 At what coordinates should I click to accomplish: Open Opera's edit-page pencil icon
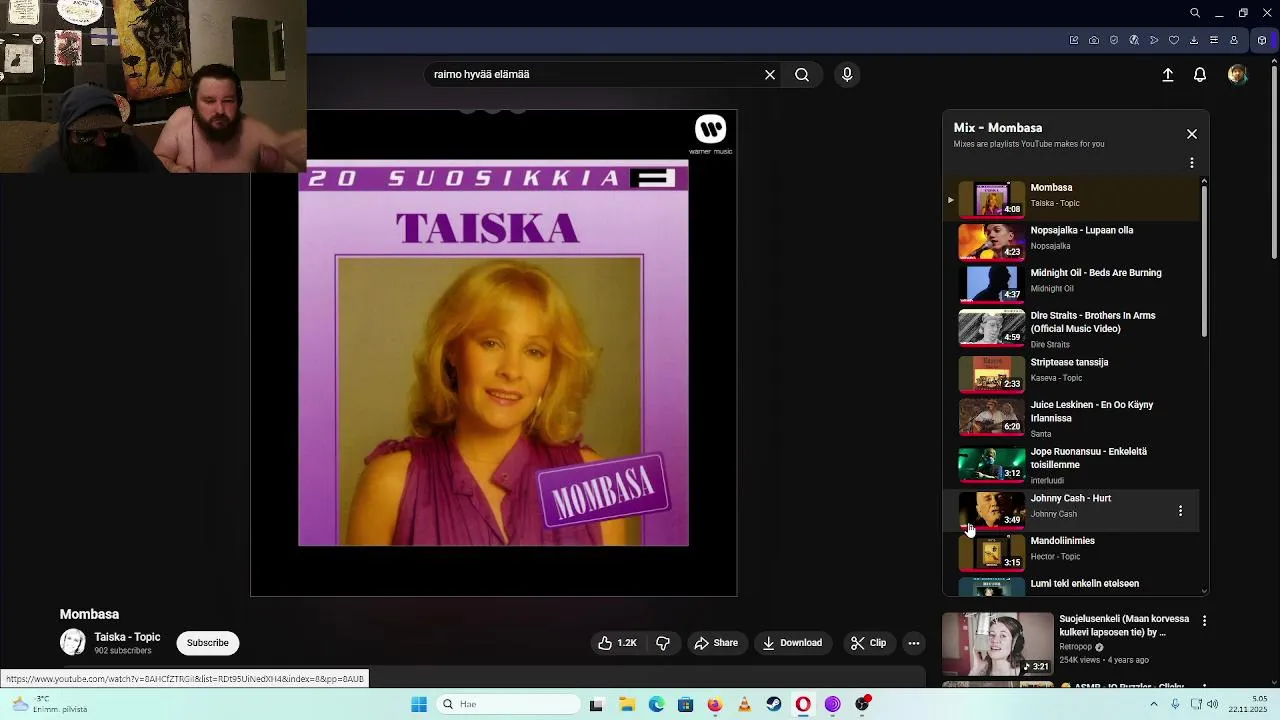point(1074,41)
